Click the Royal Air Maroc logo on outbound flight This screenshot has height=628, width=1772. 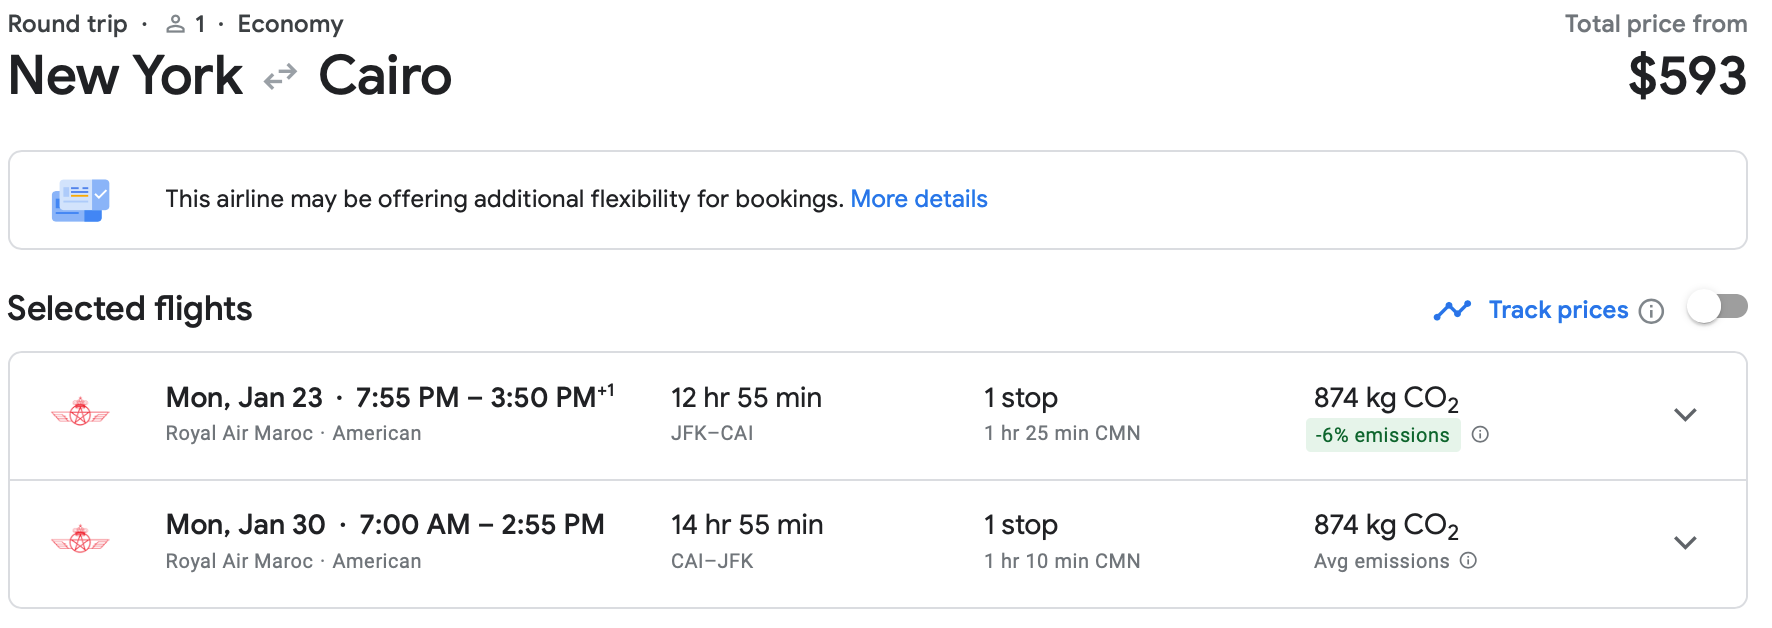[80, 412]
